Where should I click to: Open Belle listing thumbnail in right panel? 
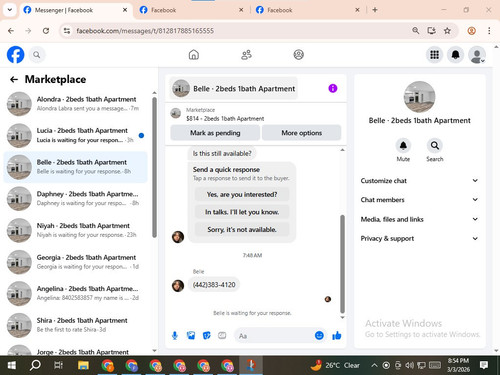[419, 97]
